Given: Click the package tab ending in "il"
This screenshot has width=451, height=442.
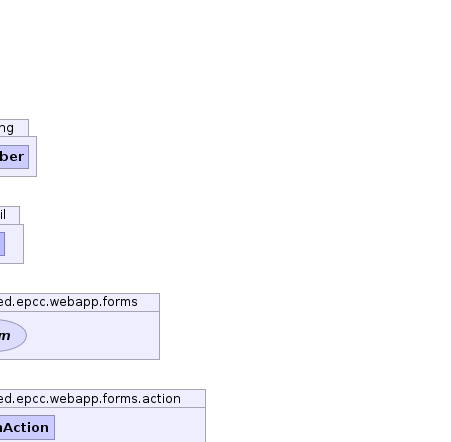Looking at the screenshot, I should click(x=10, y=215).
